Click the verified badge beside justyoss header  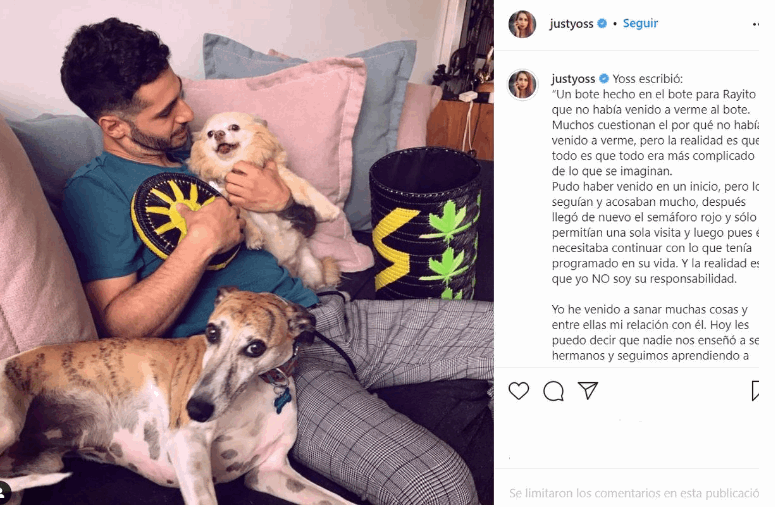[602, 23]
